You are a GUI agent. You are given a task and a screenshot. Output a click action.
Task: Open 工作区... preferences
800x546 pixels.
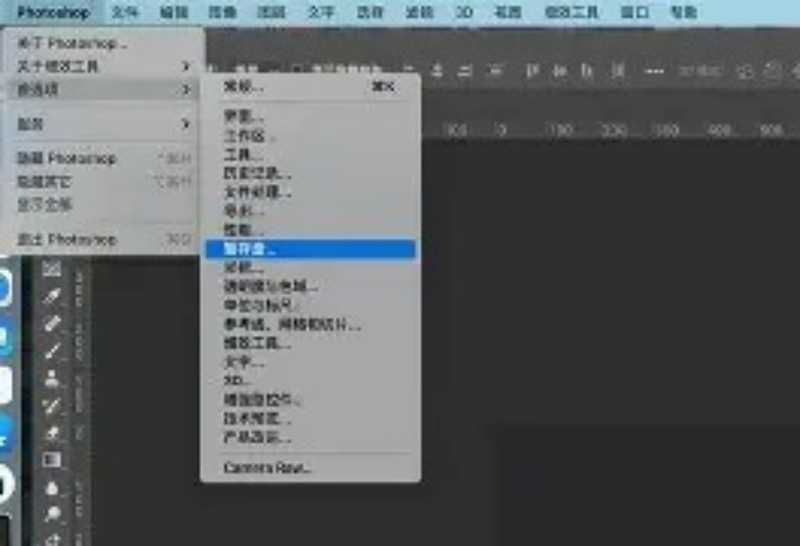pyautogui.click(x=310, y=136)
